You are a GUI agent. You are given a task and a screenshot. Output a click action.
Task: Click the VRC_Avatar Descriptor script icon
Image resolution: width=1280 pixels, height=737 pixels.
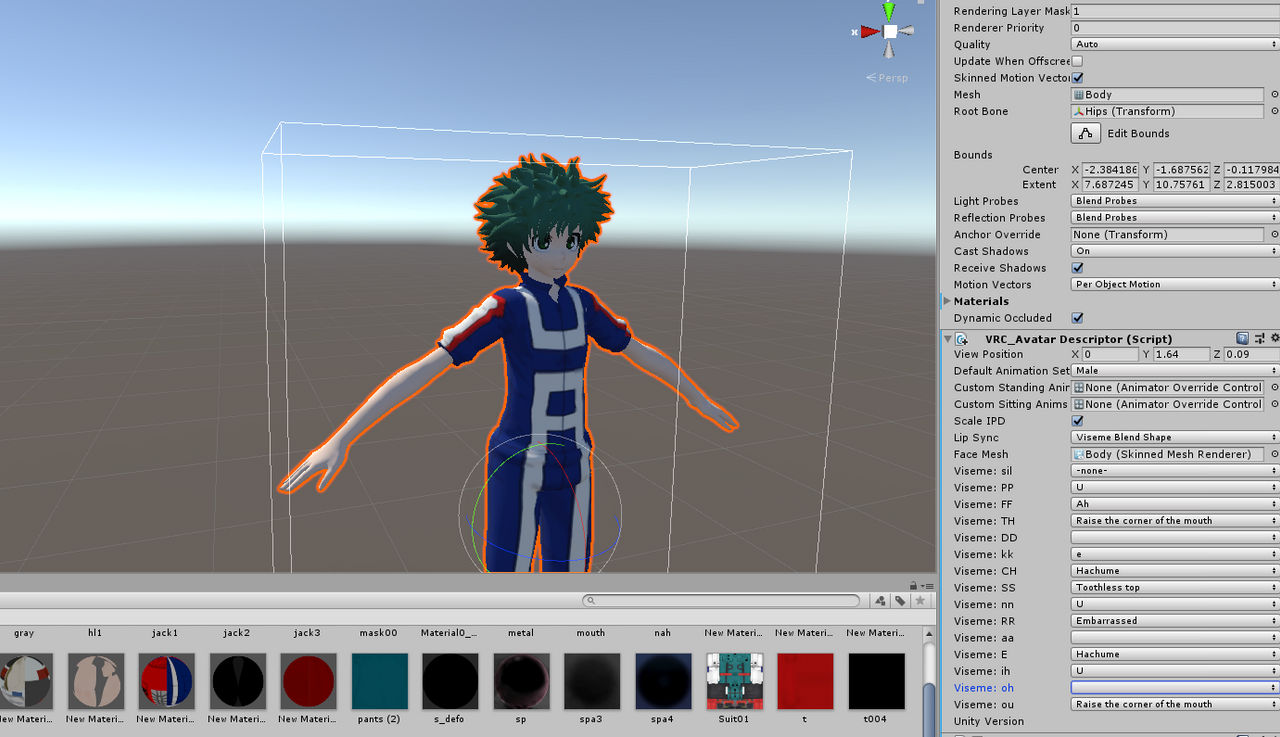(x=962, y=339)
